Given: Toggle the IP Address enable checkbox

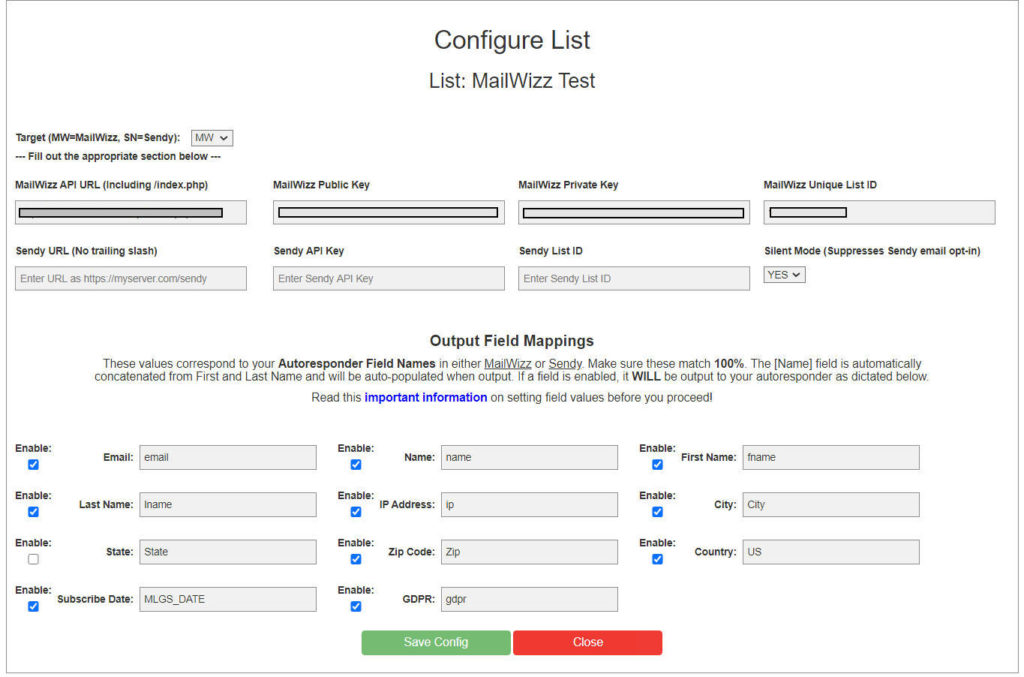Looking at the screenshot, I should (356, 512).
